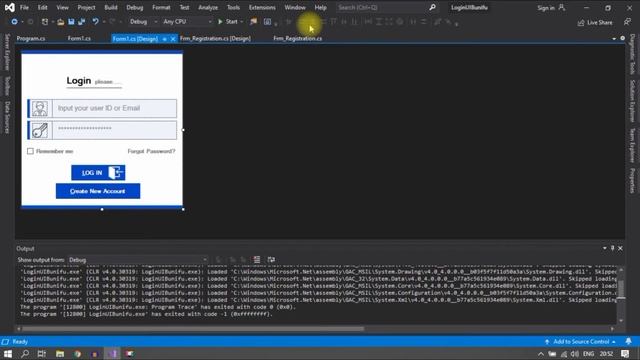Close the Form1.cs [Design] tab

(173, 39)
